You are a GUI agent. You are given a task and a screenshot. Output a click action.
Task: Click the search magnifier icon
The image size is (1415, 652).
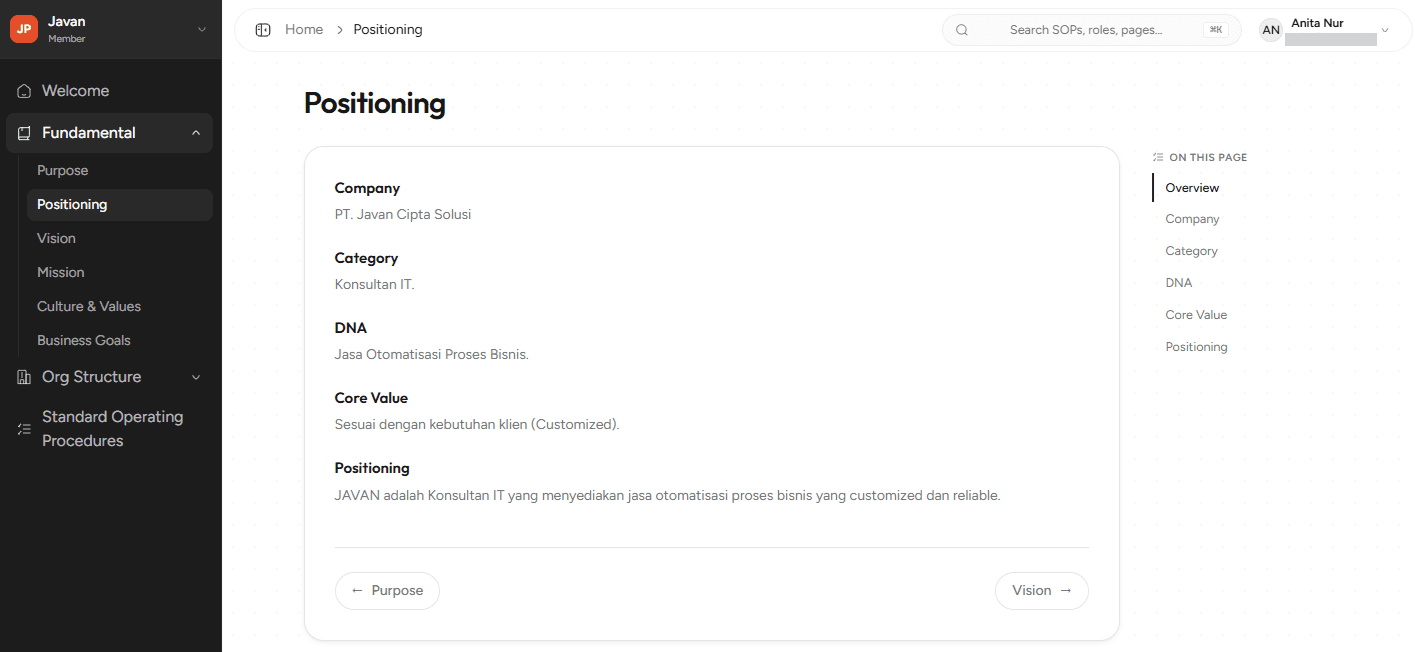pyautogui.click(x=962, y=30)
